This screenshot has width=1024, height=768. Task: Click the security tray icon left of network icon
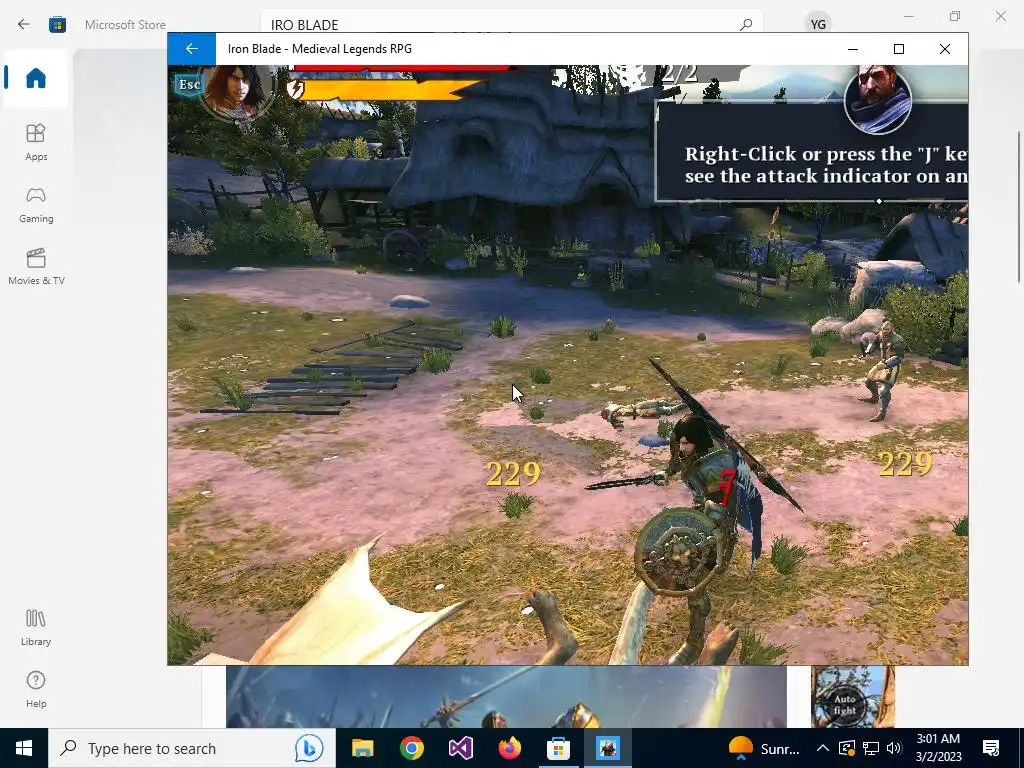pos(846,748)
